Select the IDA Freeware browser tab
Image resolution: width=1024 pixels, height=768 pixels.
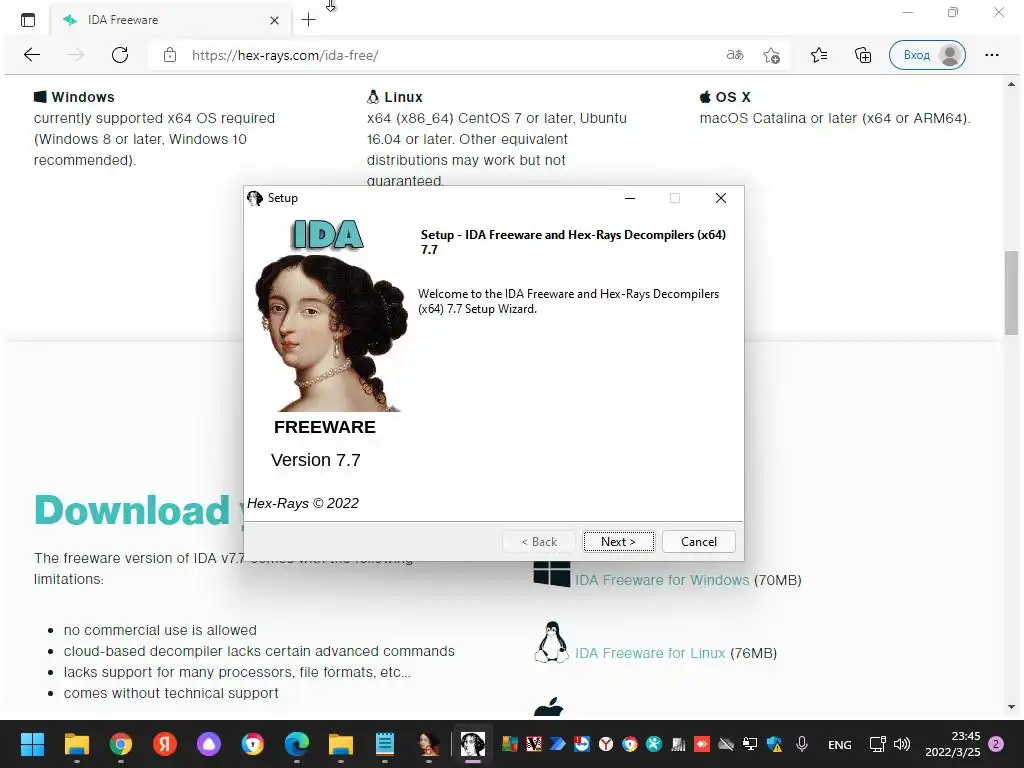170,20
